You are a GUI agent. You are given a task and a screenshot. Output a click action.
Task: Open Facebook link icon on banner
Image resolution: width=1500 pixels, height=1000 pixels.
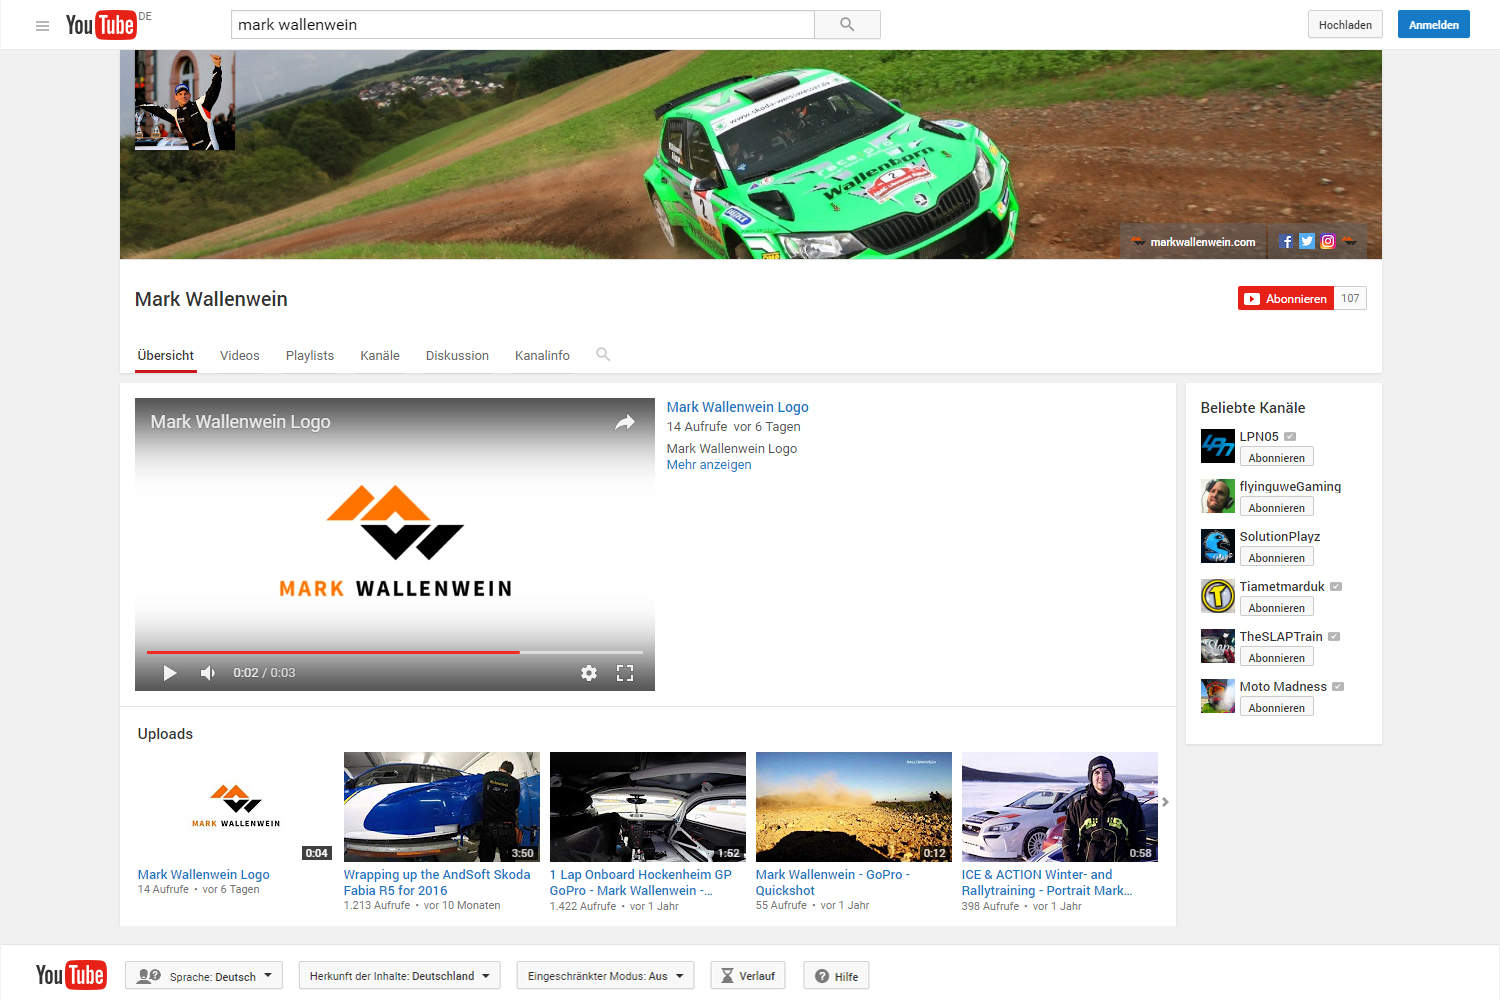[1286, 241]
